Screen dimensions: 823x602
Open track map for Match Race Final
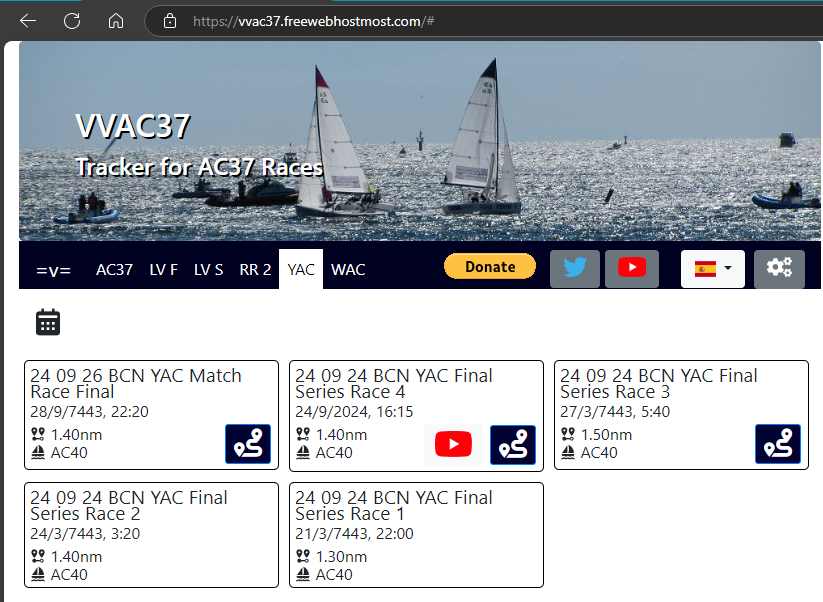click(x=248, y=444)
